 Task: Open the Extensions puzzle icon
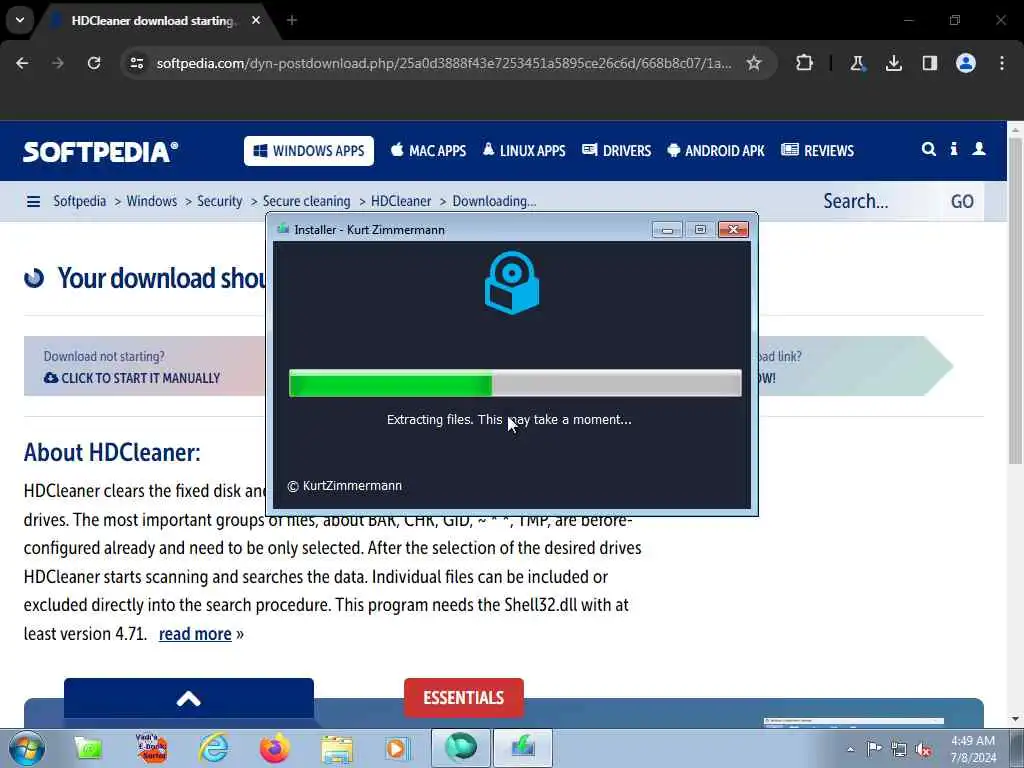[x=804, y=63]
